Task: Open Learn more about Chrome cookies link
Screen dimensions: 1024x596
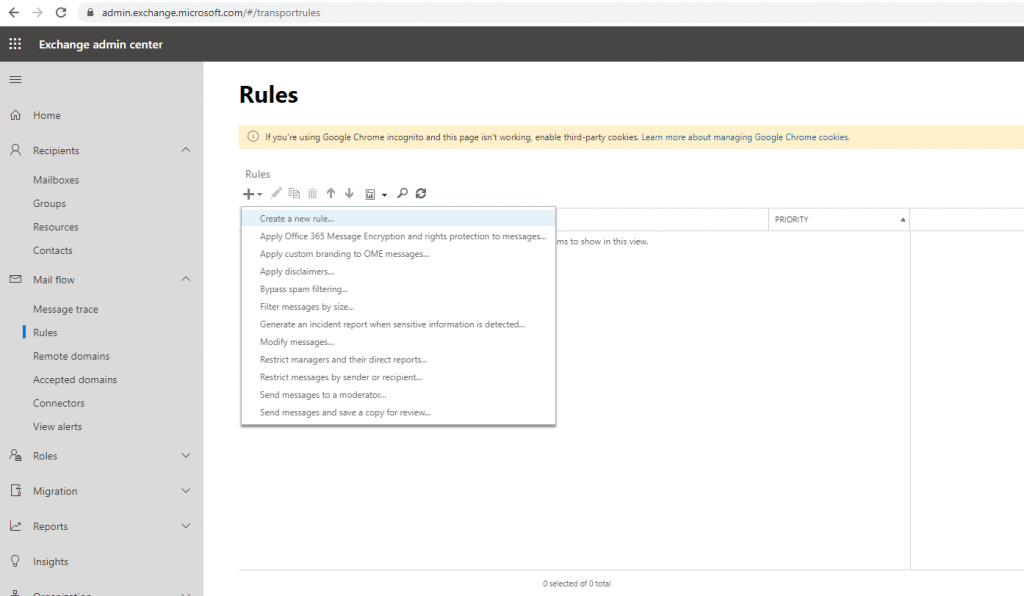Action: tap(745, 137)
